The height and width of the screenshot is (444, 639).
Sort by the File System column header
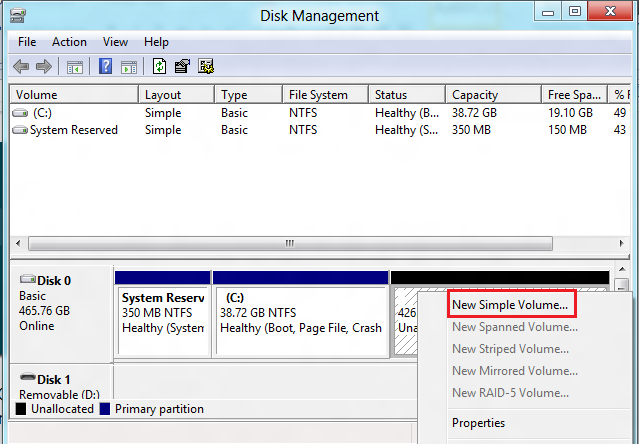click(325, 95)
